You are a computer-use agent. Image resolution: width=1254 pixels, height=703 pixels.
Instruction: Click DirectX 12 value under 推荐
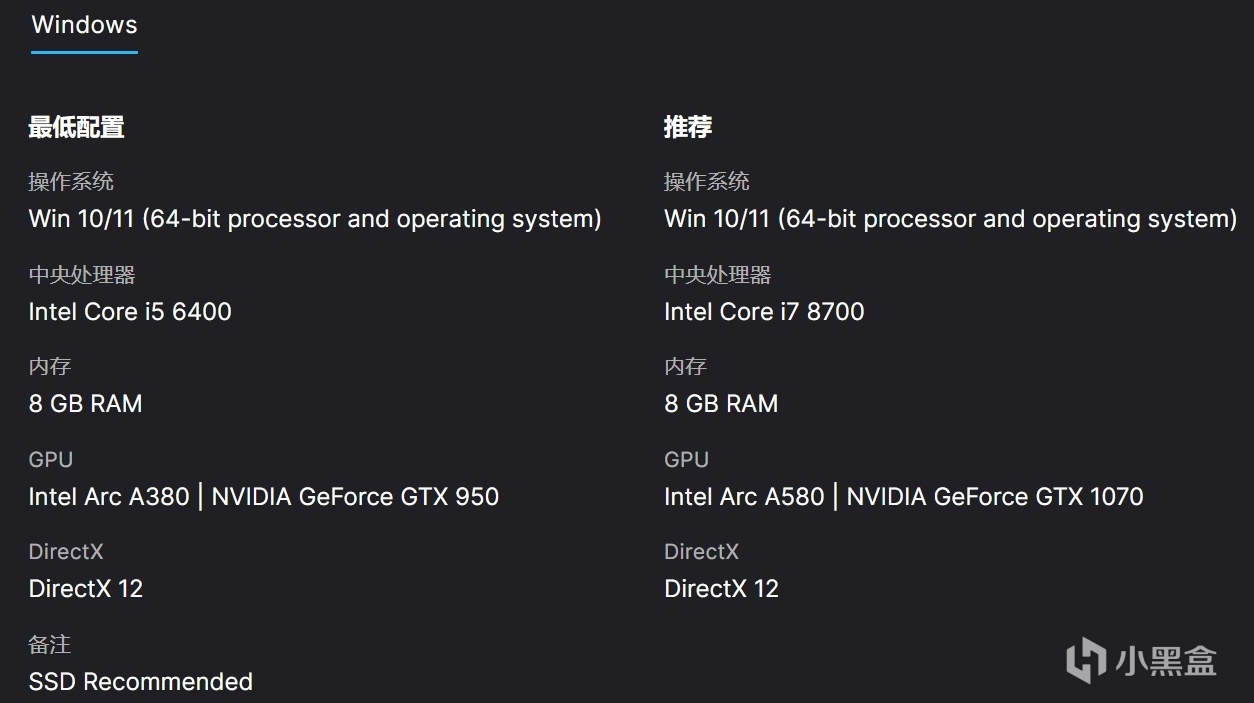pos(721,589)
